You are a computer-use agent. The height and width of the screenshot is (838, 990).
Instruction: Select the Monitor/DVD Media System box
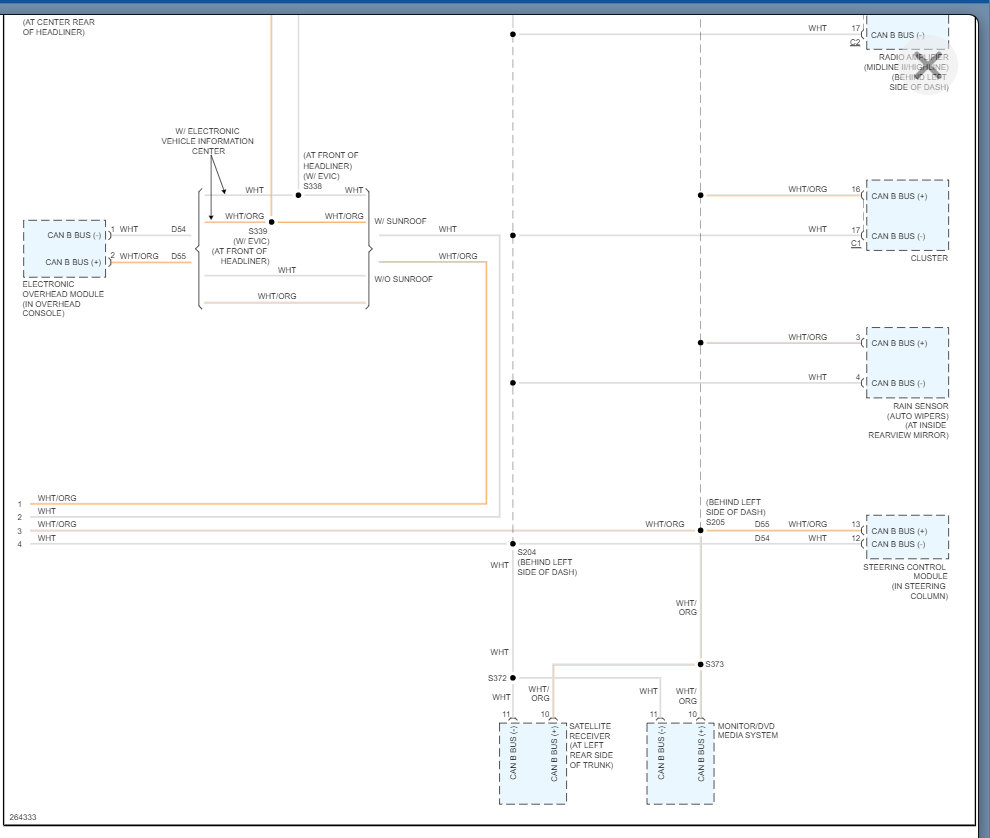(x=681, y=763)
